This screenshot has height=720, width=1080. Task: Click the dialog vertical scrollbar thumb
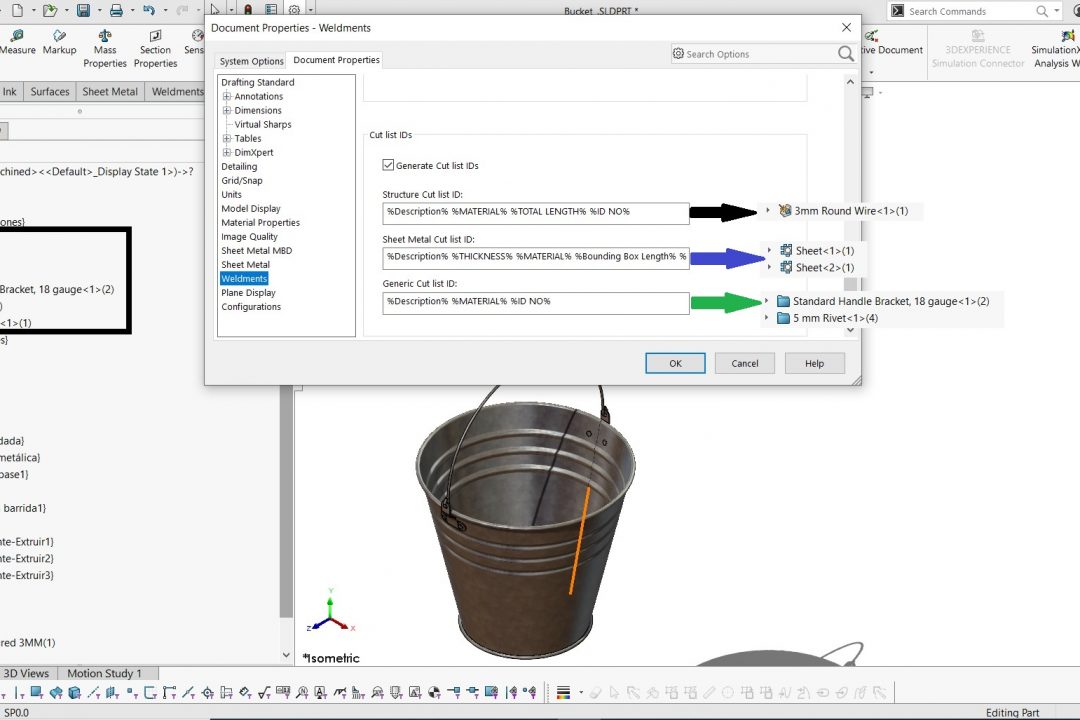pos(851,283)
